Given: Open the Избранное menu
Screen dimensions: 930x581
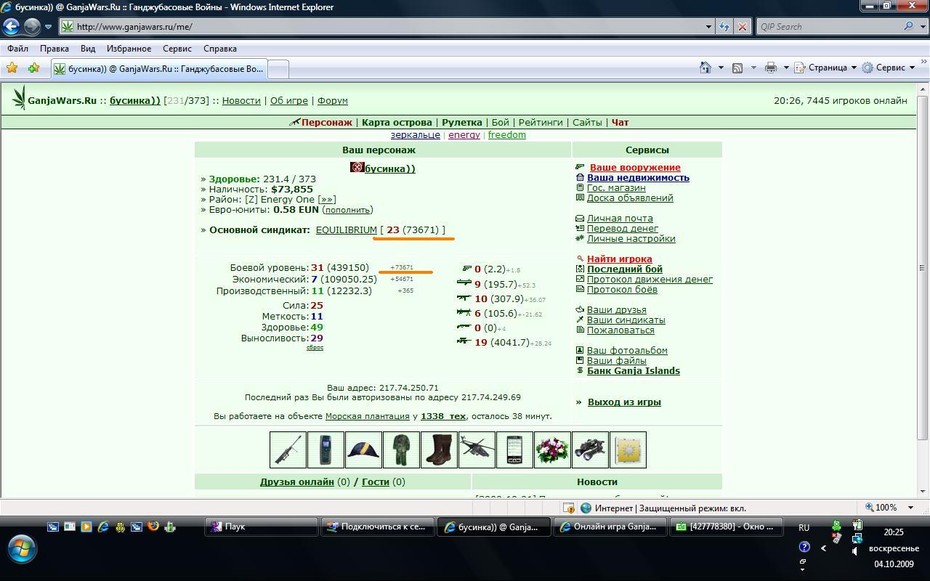Looking at the screenshot, I should (129, 49).
